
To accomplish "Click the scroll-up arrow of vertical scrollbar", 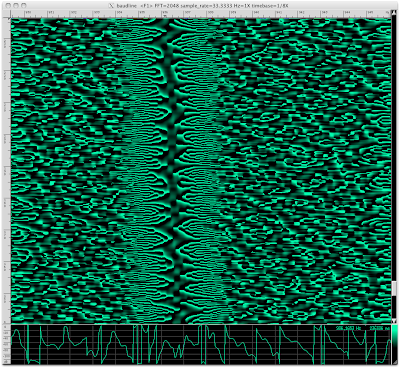I will (394, 13).
